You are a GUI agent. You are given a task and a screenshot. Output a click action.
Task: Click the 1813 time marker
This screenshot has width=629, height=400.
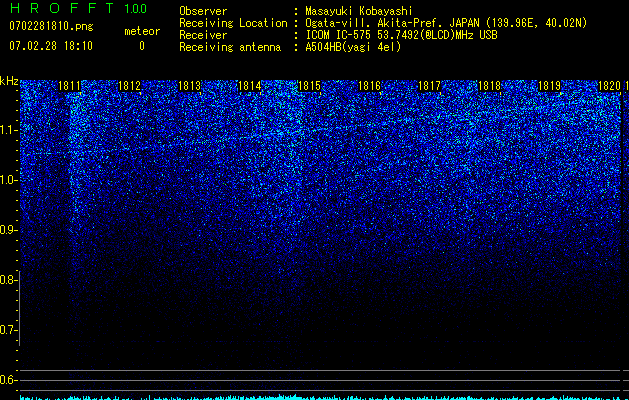pos(189,86)
